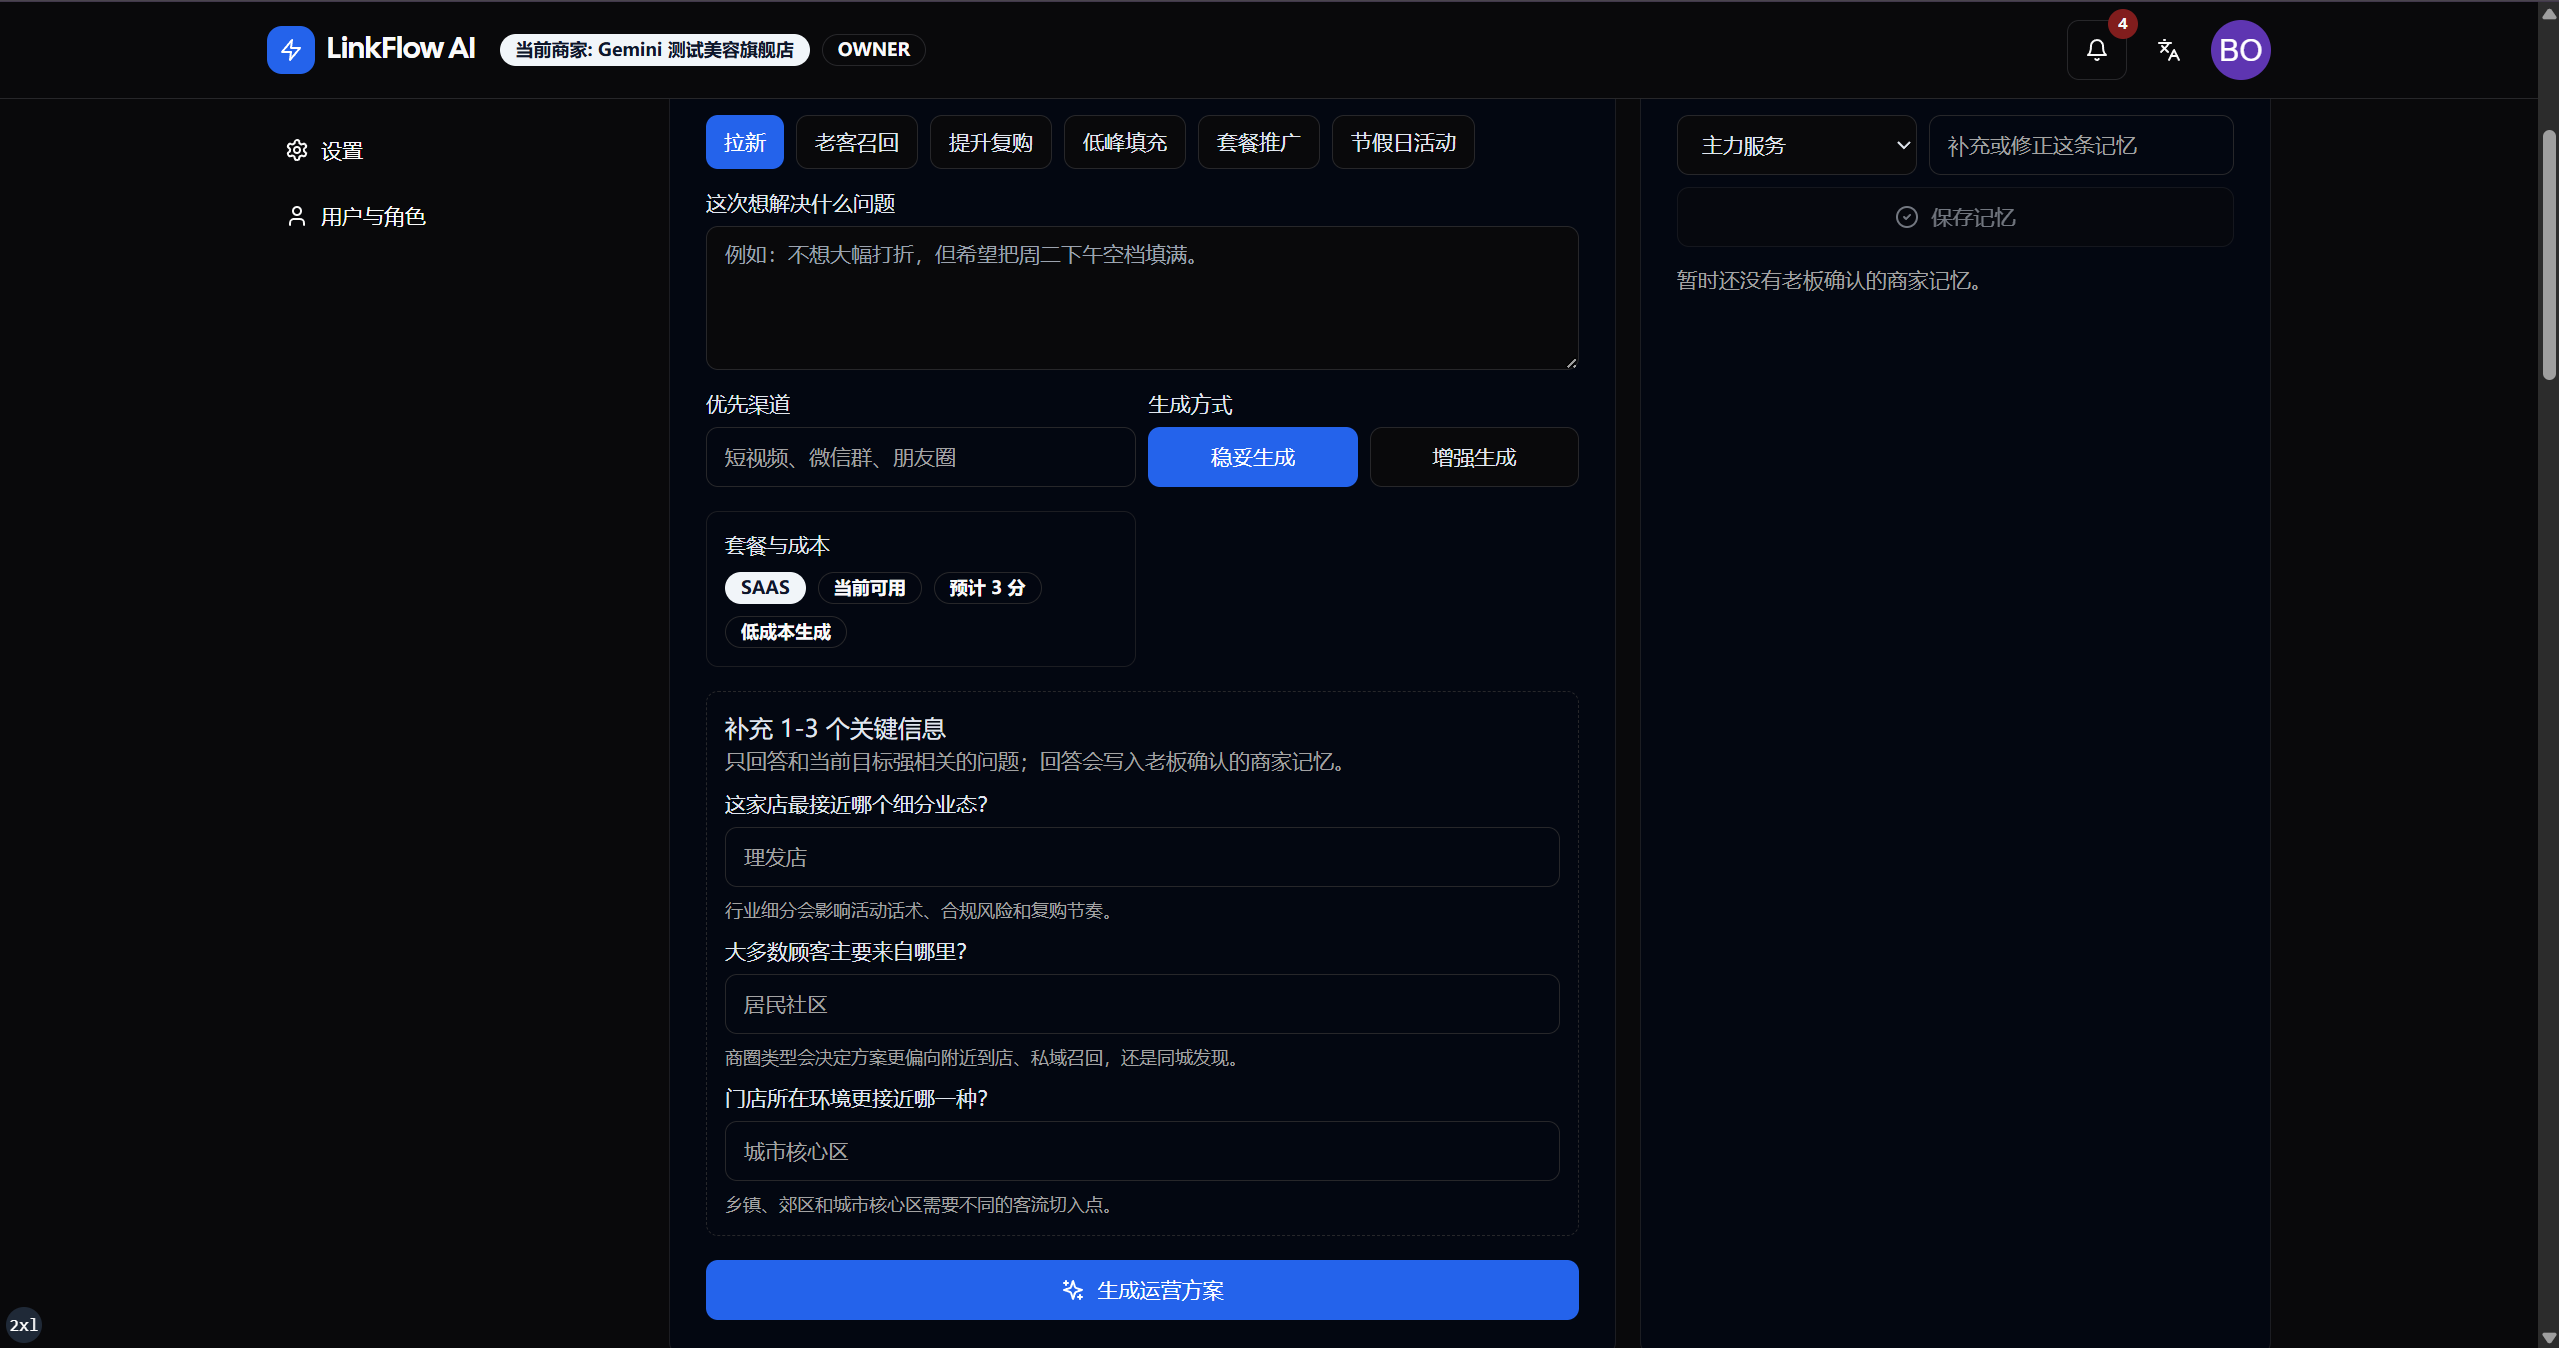Image resolution: width=2559 pixels, height=1348 pixels.
Task: Click the user icon beside 用户与角色
Action: [297, 216]
